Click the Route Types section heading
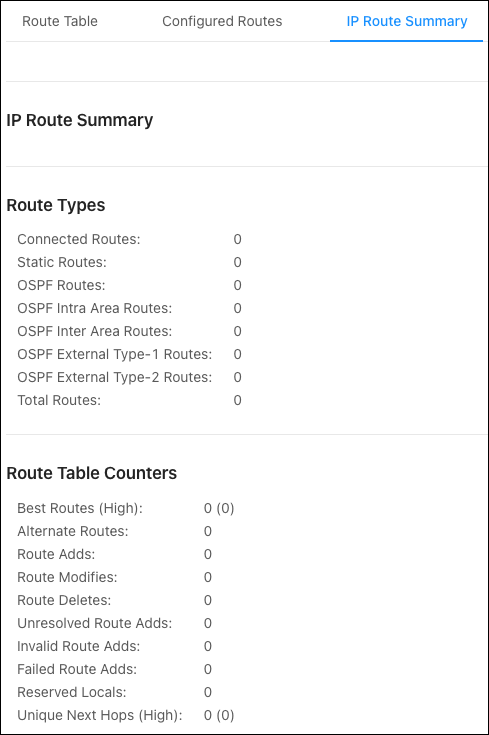The width and height of the screenshot is (489, 735). point(56,205)
